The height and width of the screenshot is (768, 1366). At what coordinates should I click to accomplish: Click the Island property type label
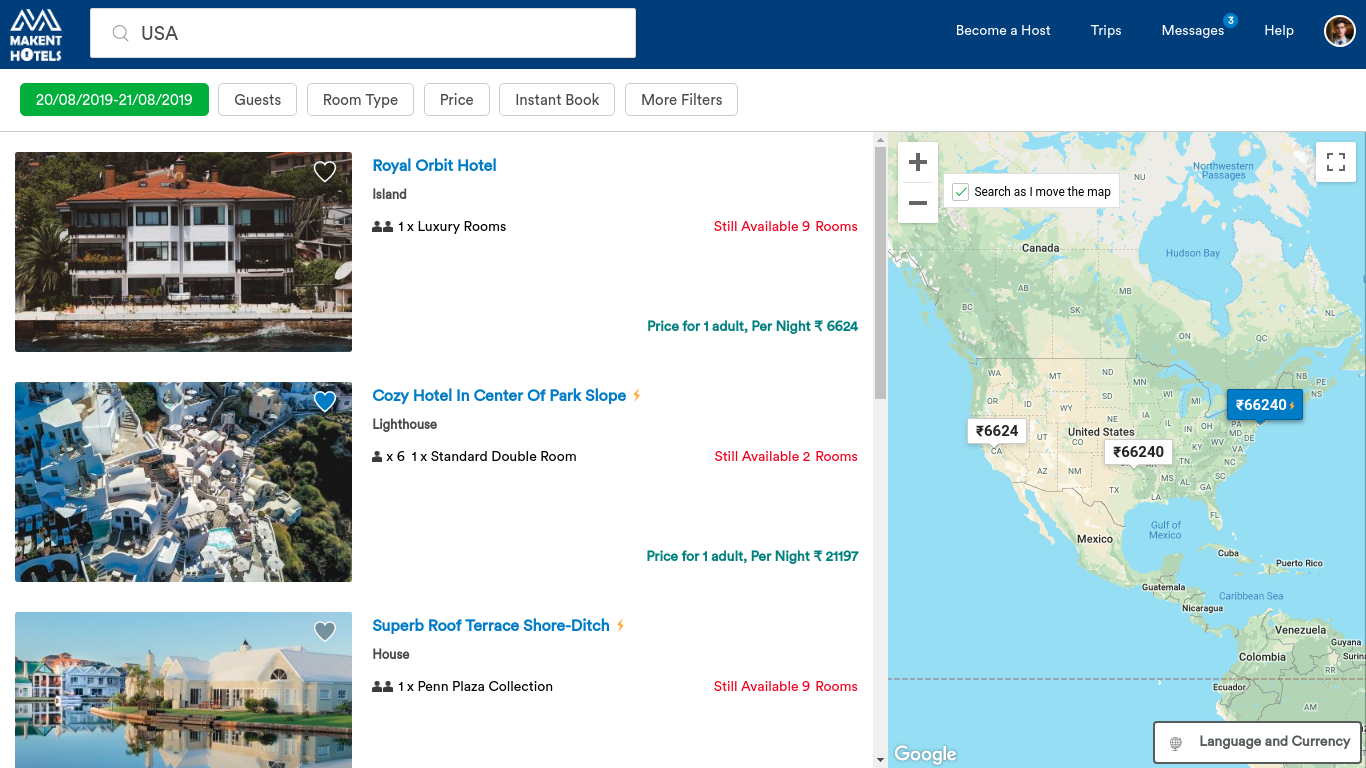coord(390,195)
